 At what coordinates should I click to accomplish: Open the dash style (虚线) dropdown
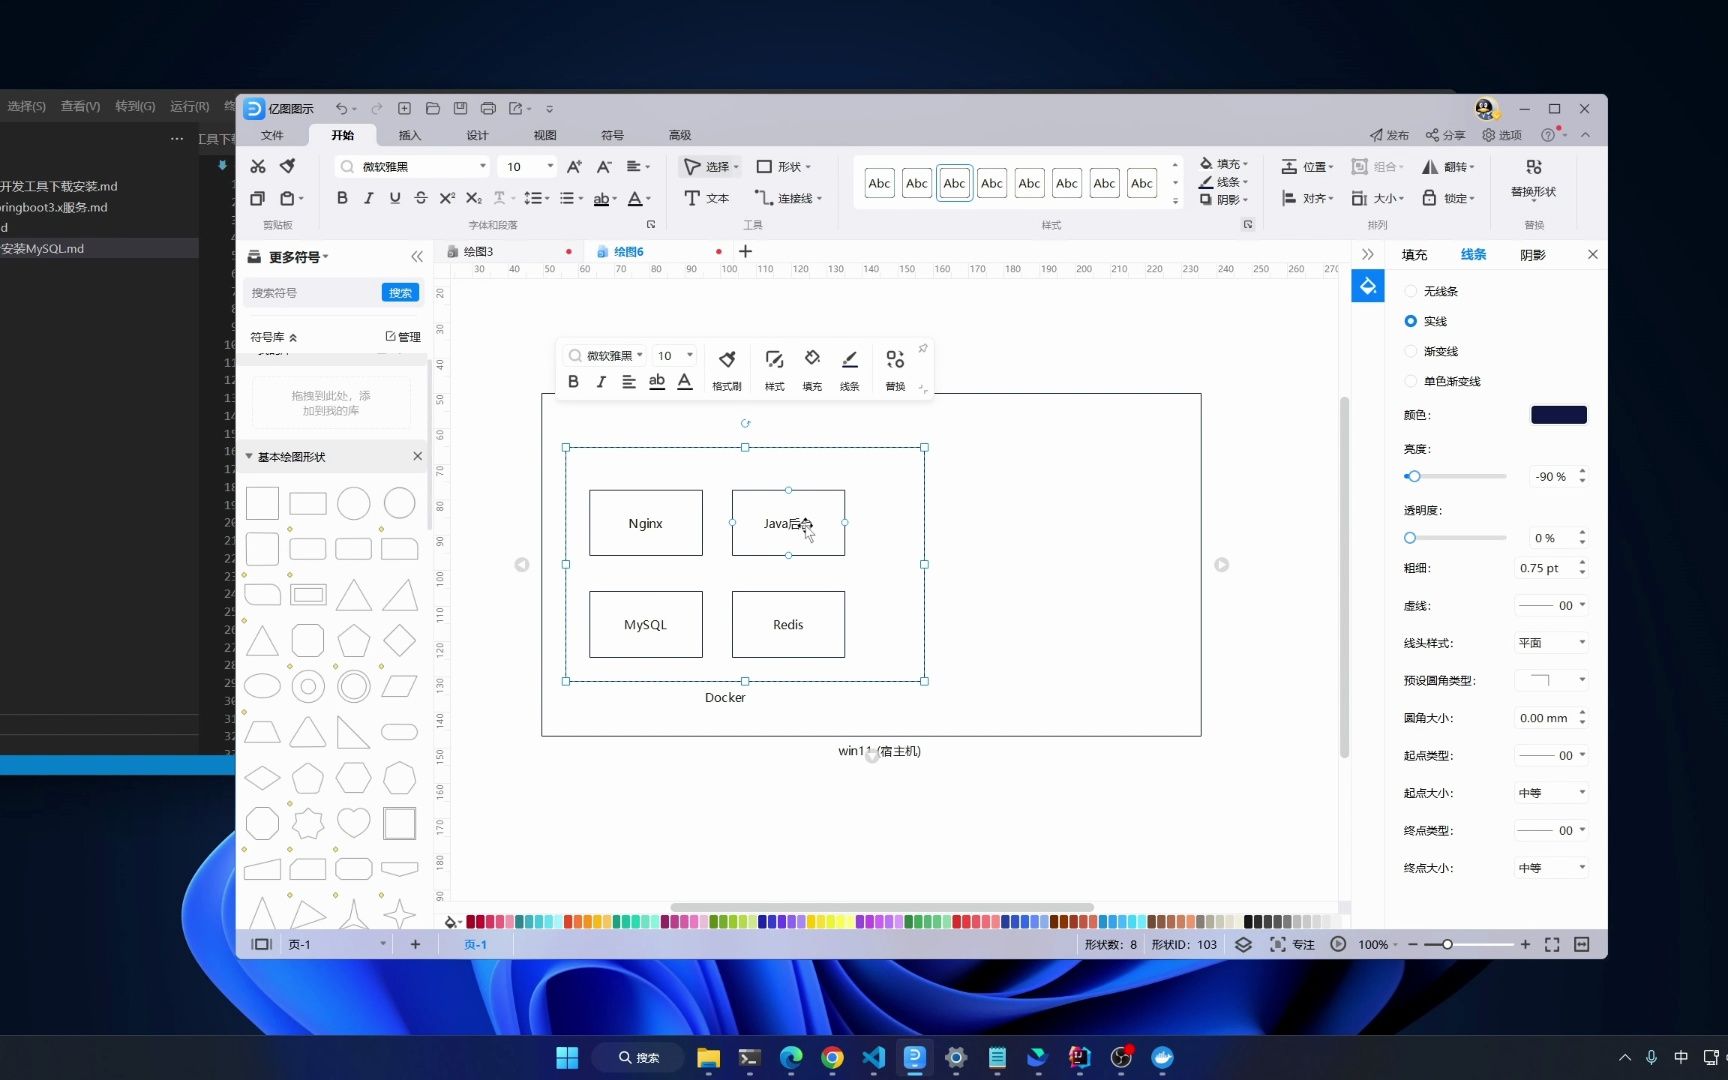point(1552,605)
